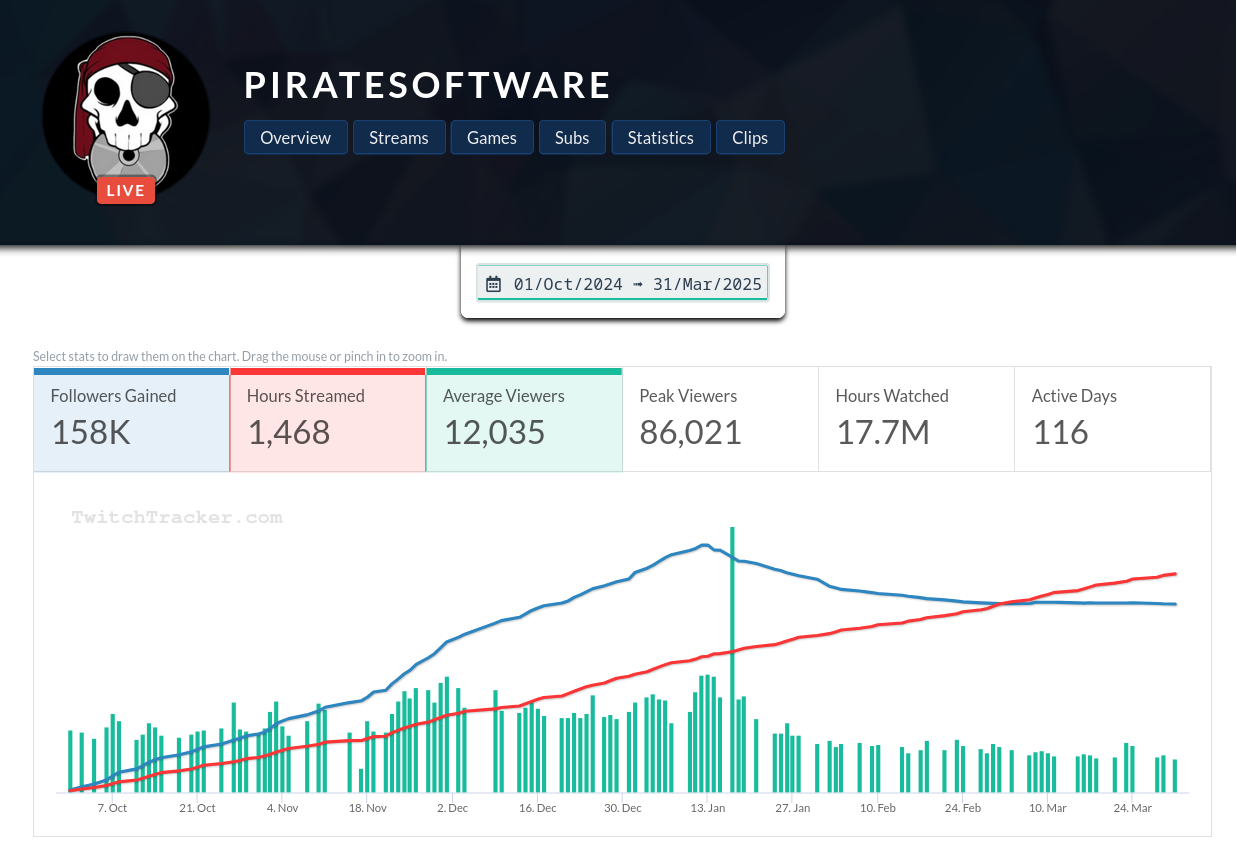Enable the Active Days stat

tap(1111, 418)
